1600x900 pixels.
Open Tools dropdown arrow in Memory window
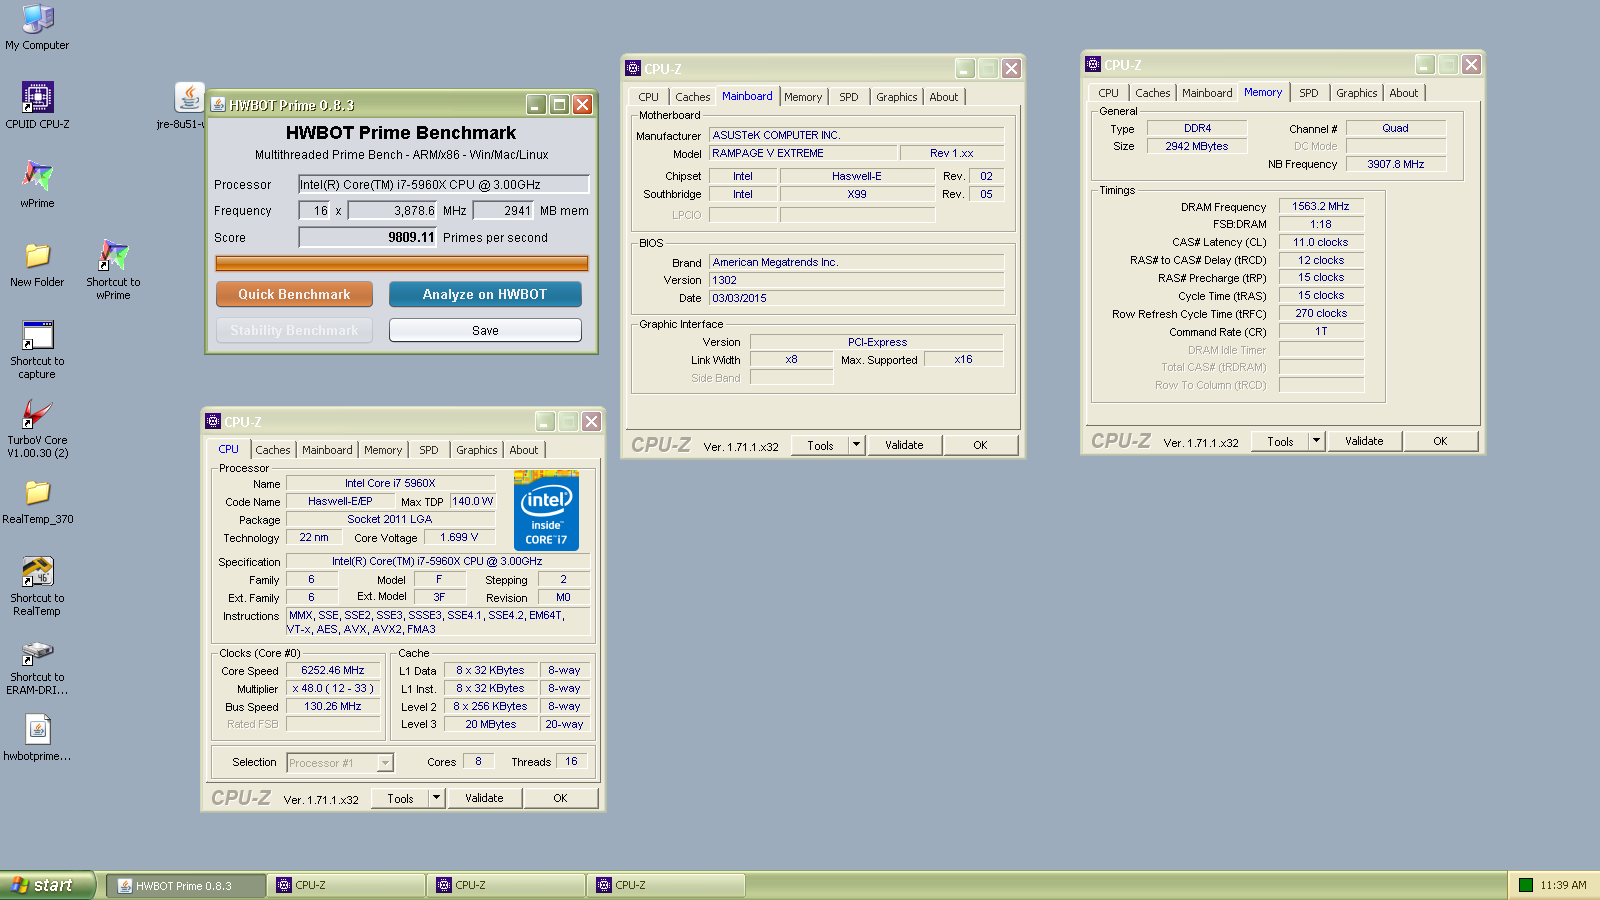pyautogui.click(x=1316, y=441)
